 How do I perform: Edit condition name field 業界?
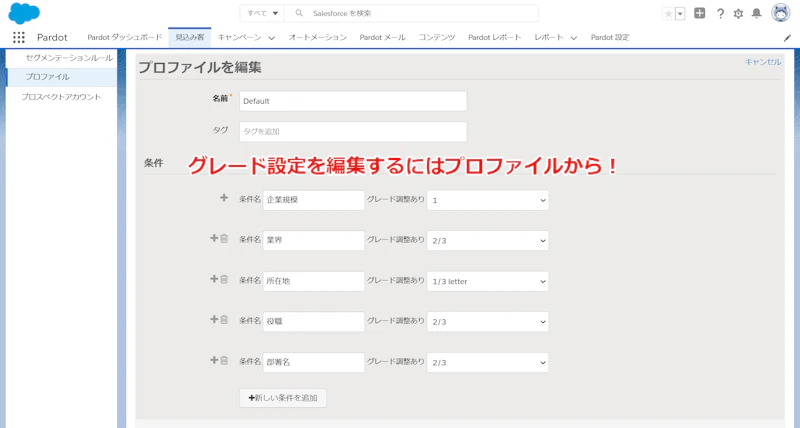[x=314, y=241]
